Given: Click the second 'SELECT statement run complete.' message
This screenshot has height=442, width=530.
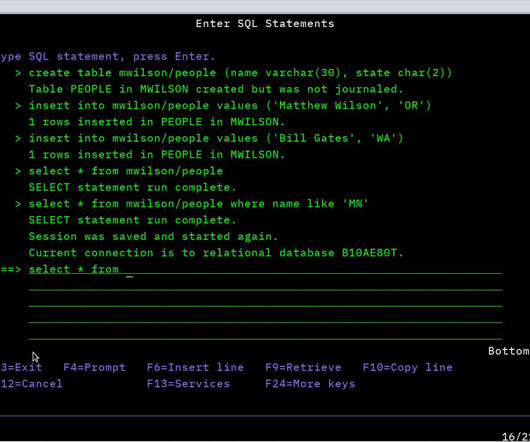Looking at the screenshot, I should coord(132,220).
